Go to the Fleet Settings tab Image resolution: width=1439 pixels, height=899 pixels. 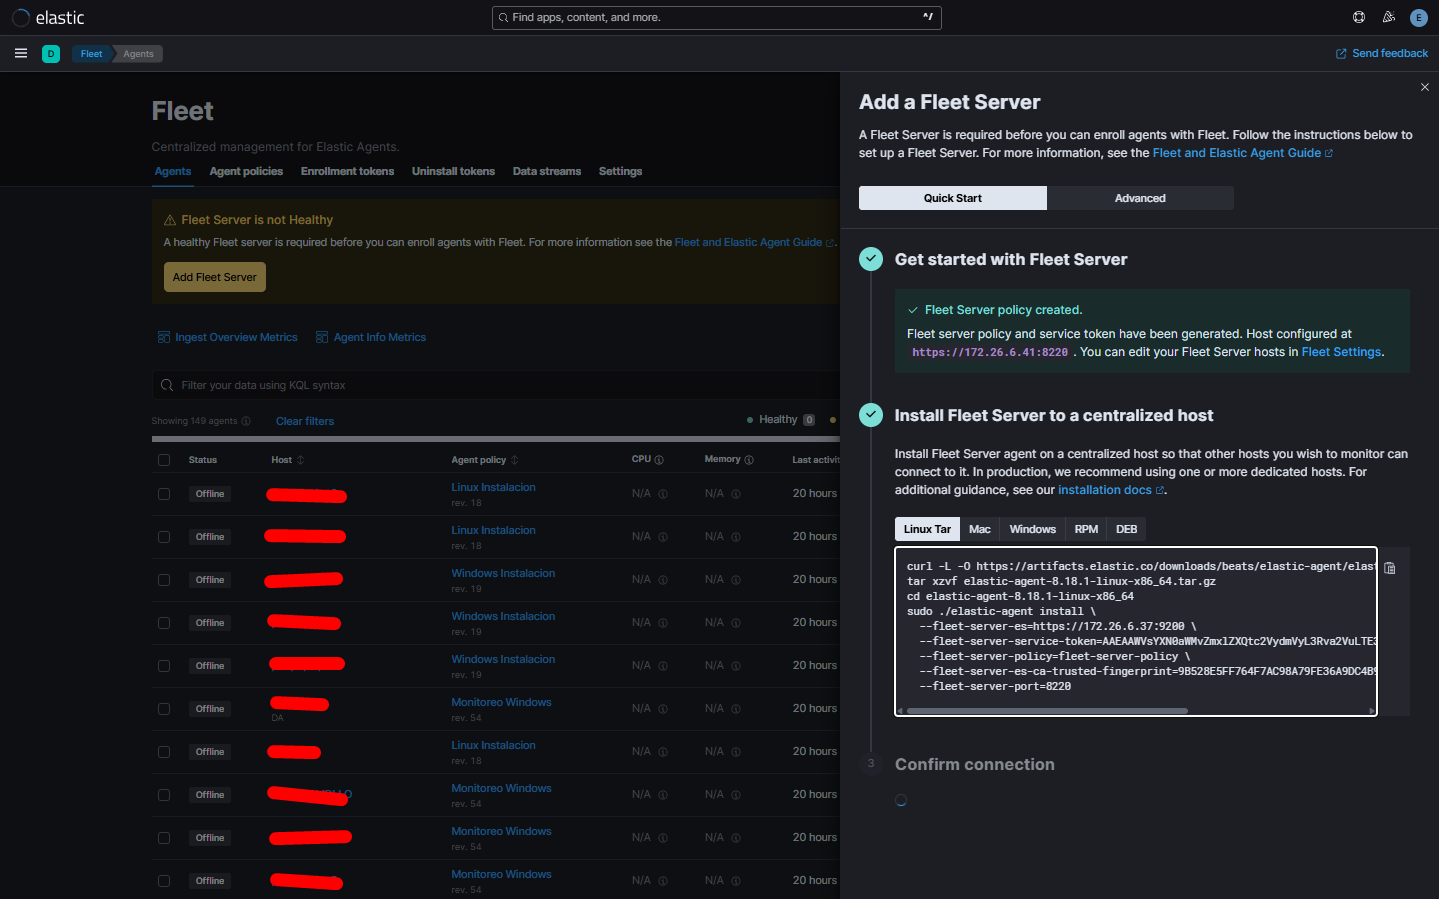click(x=620, y=172)
